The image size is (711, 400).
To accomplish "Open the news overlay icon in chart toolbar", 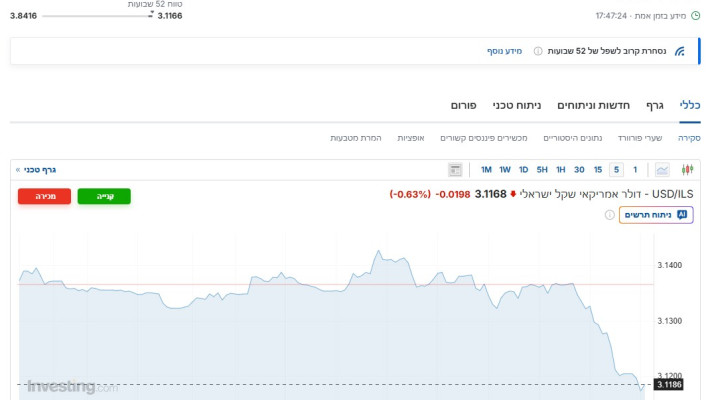I will pyautogui.click(x=456, y=170).
